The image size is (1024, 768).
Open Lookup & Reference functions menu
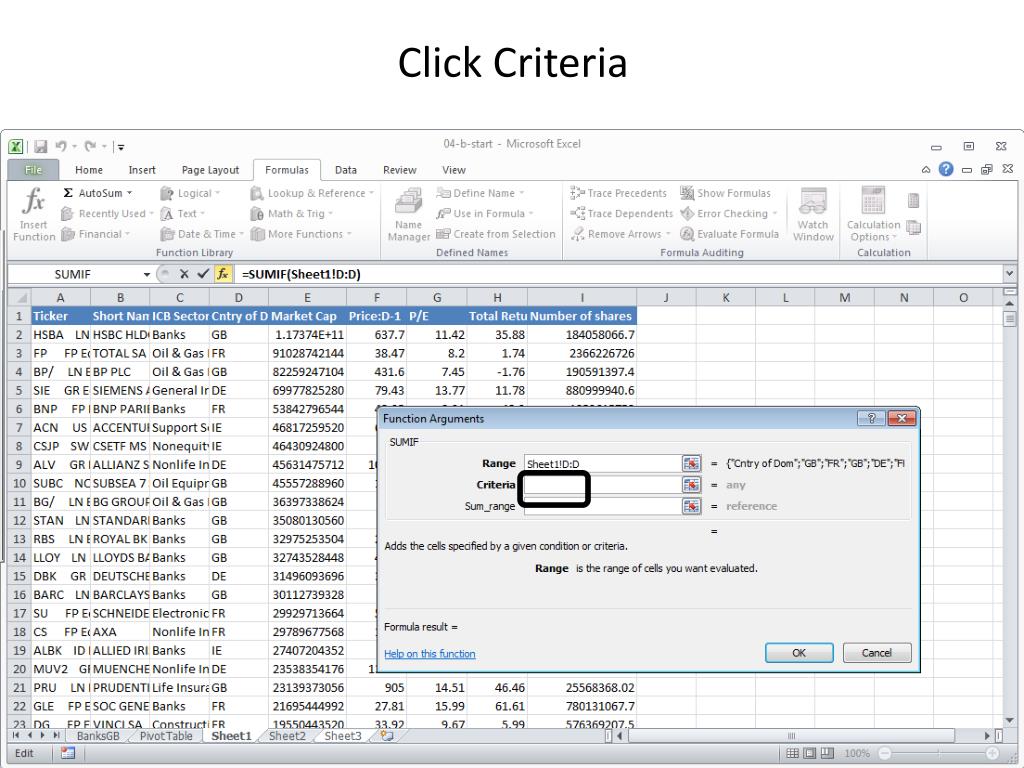click(312, 193)
